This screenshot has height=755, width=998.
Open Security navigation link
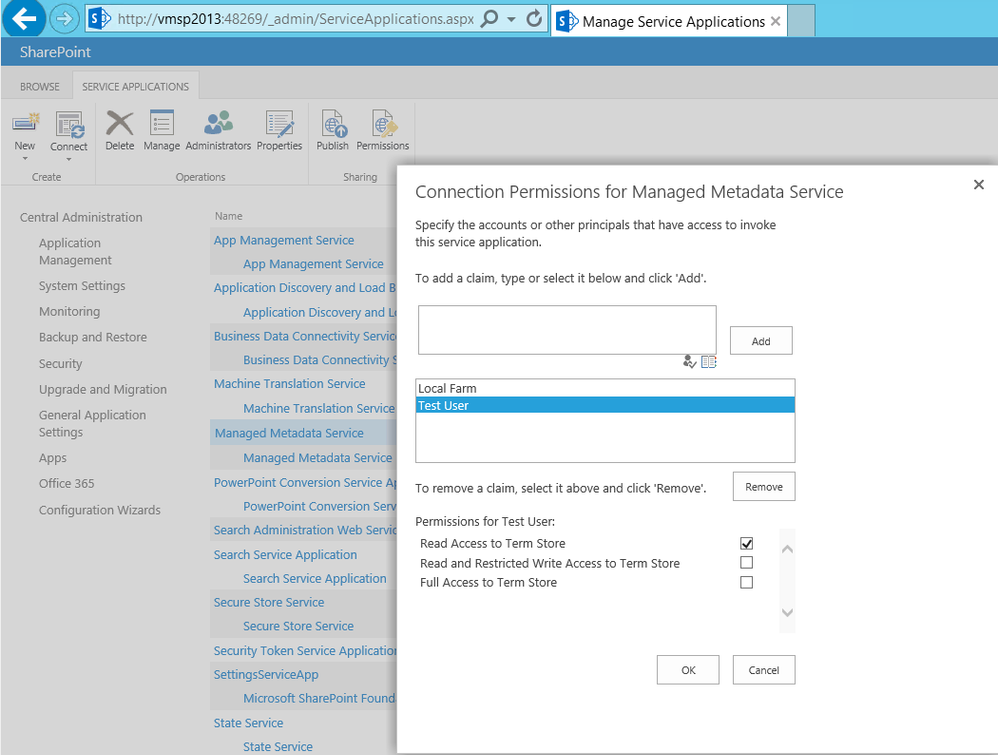pos(60,363)
